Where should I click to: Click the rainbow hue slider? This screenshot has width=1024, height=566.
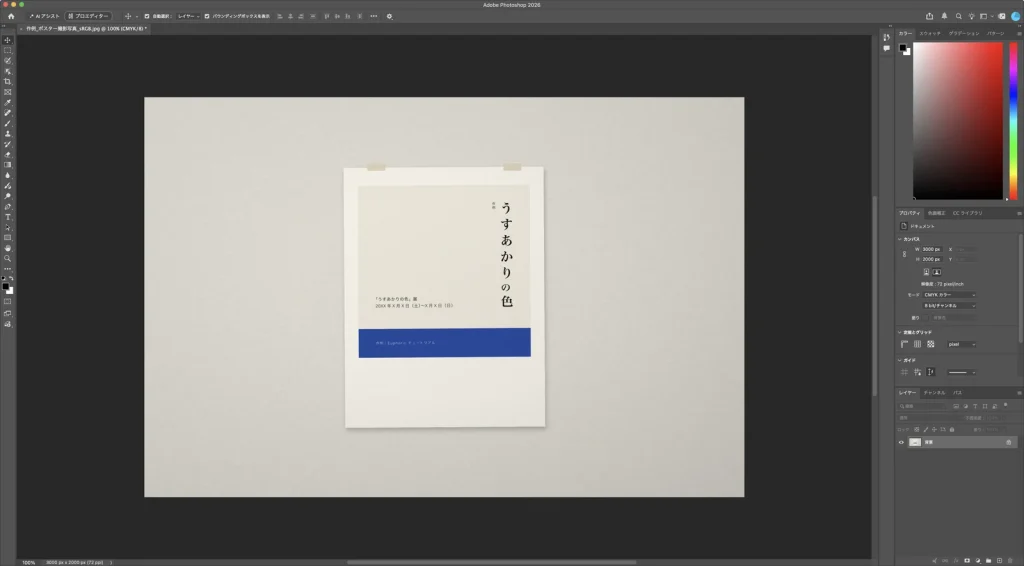click(1013, 121)
